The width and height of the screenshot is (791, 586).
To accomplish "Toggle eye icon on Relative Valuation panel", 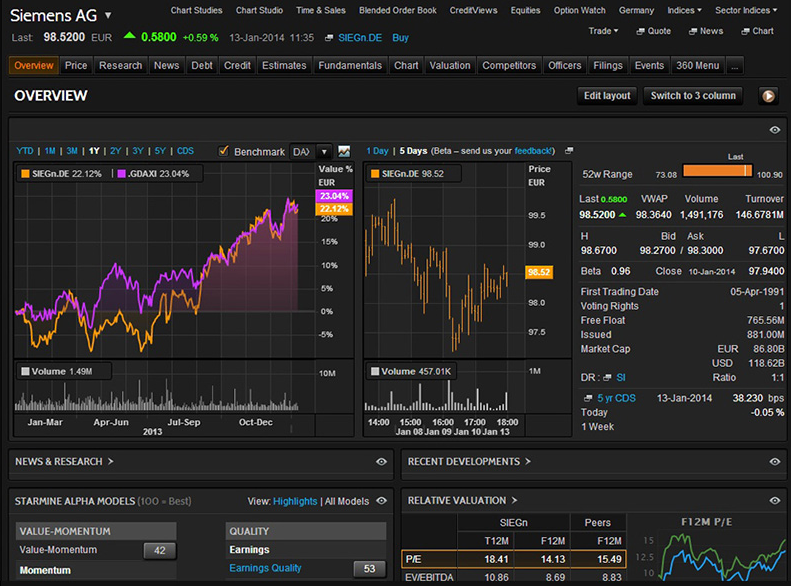I will [x=774, y=500].
